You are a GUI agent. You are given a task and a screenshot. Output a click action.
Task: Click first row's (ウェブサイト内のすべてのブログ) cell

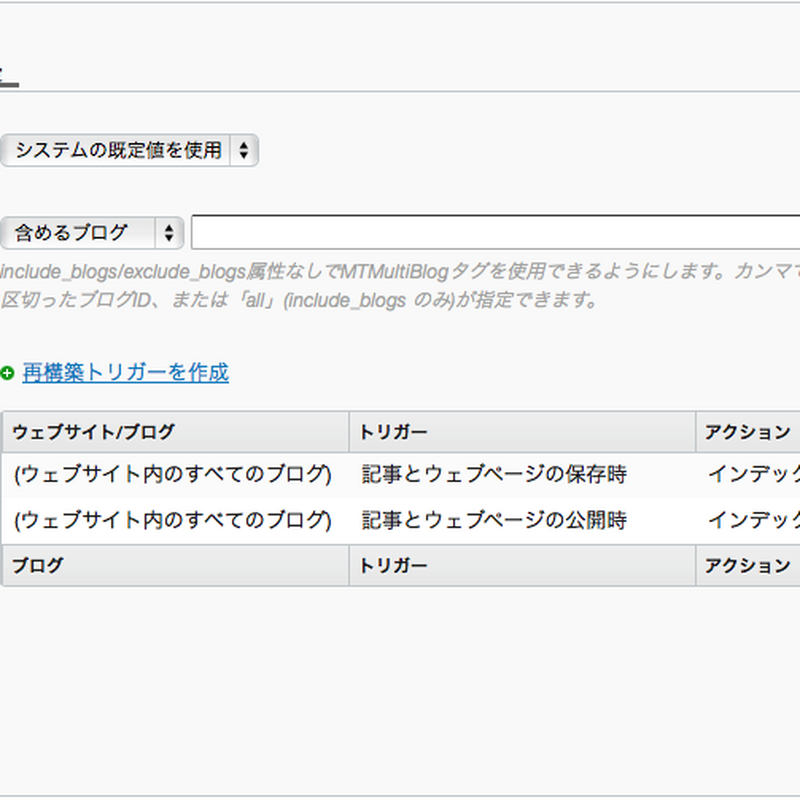point(172,475)
